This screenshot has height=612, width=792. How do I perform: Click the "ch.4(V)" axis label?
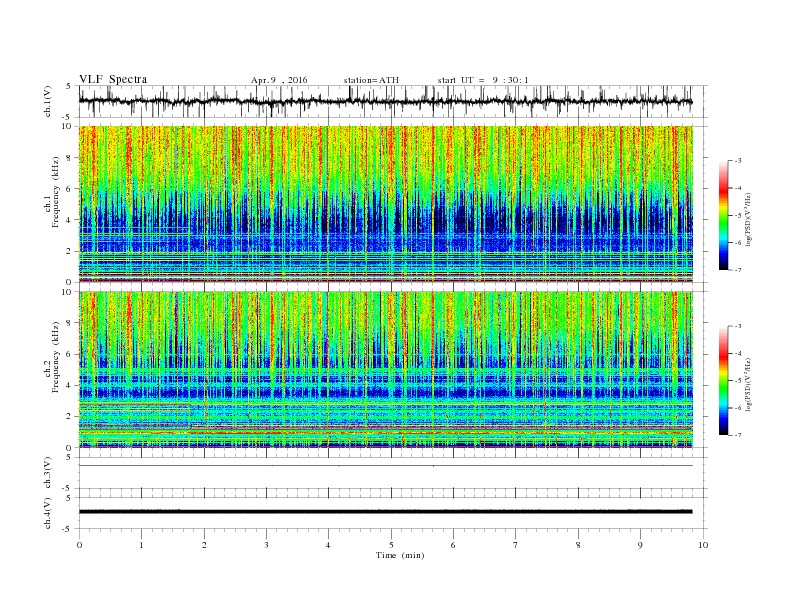48,513
